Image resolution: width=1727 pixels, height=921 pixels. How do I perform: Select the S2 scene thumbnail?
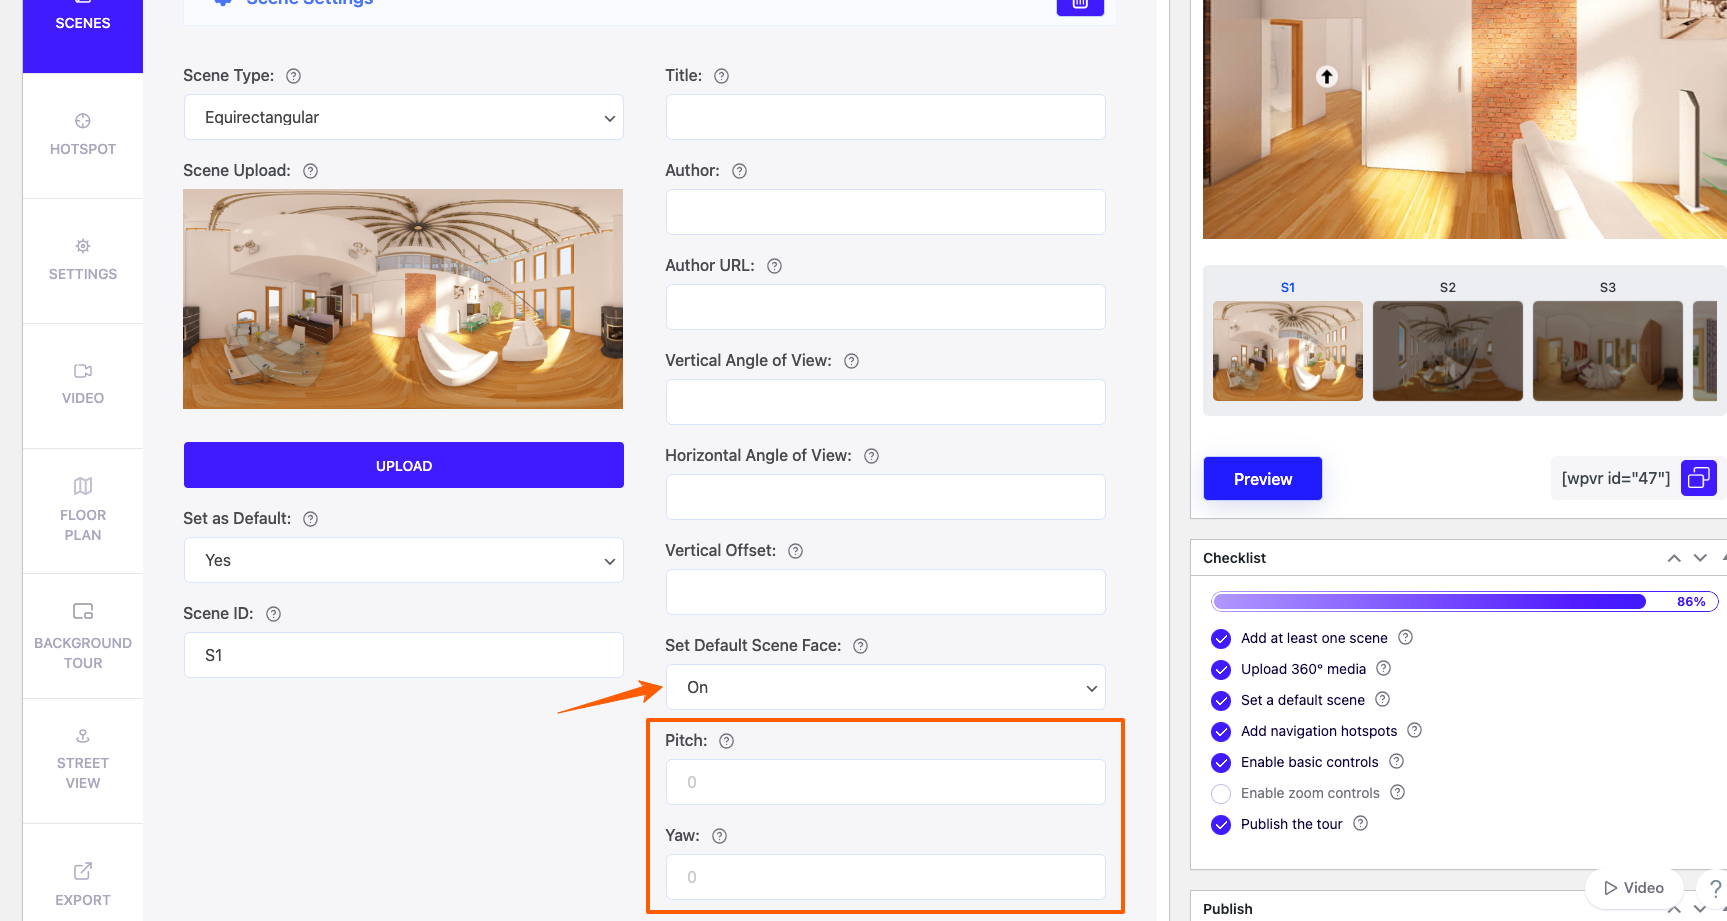(x=1447, y=351)
